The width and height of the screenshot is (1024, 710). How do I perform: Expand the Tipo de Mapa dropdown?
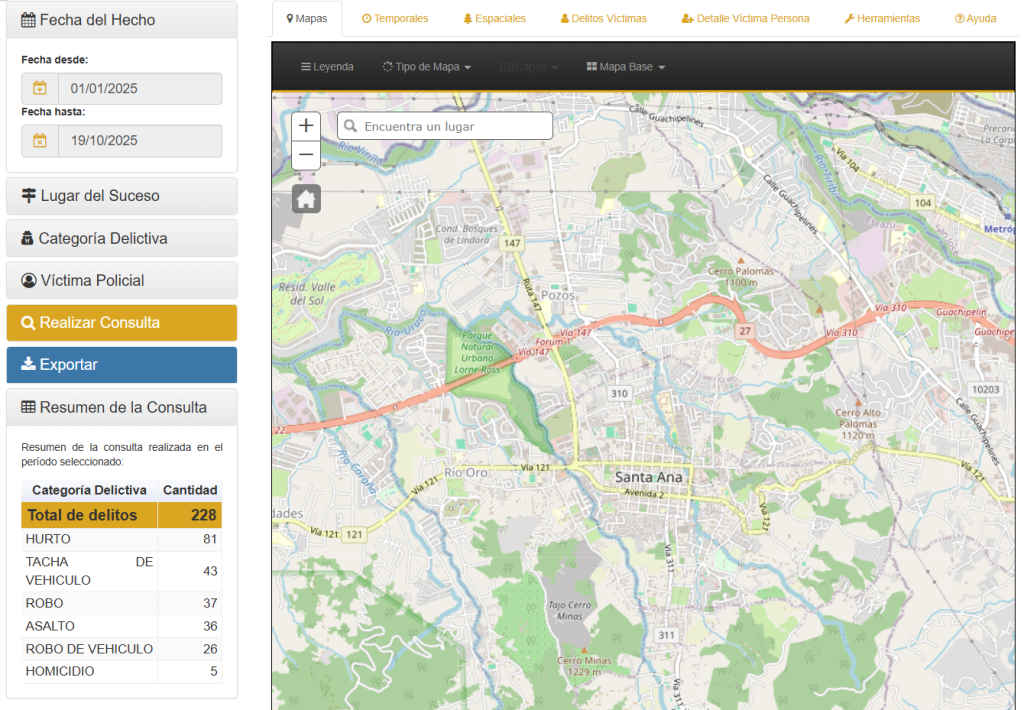point(426,67)
